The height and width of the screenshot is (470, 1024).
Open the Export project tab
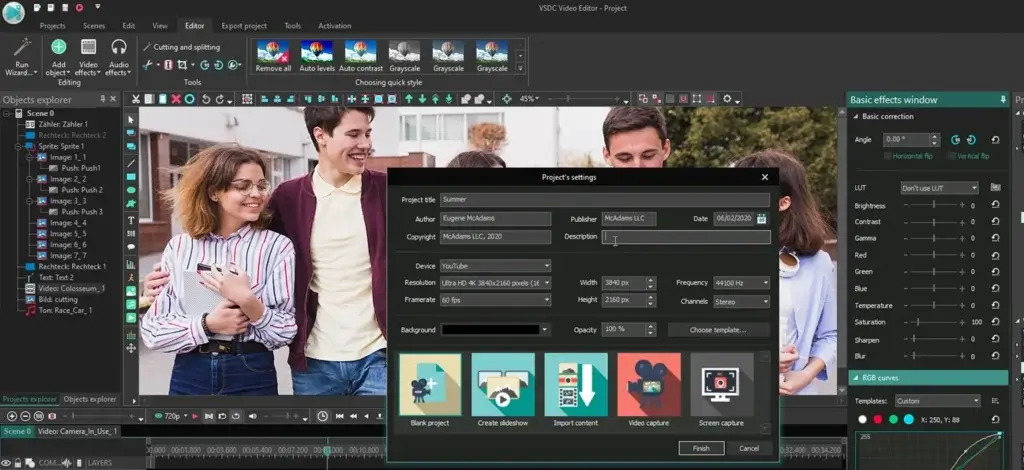[244, 26]
